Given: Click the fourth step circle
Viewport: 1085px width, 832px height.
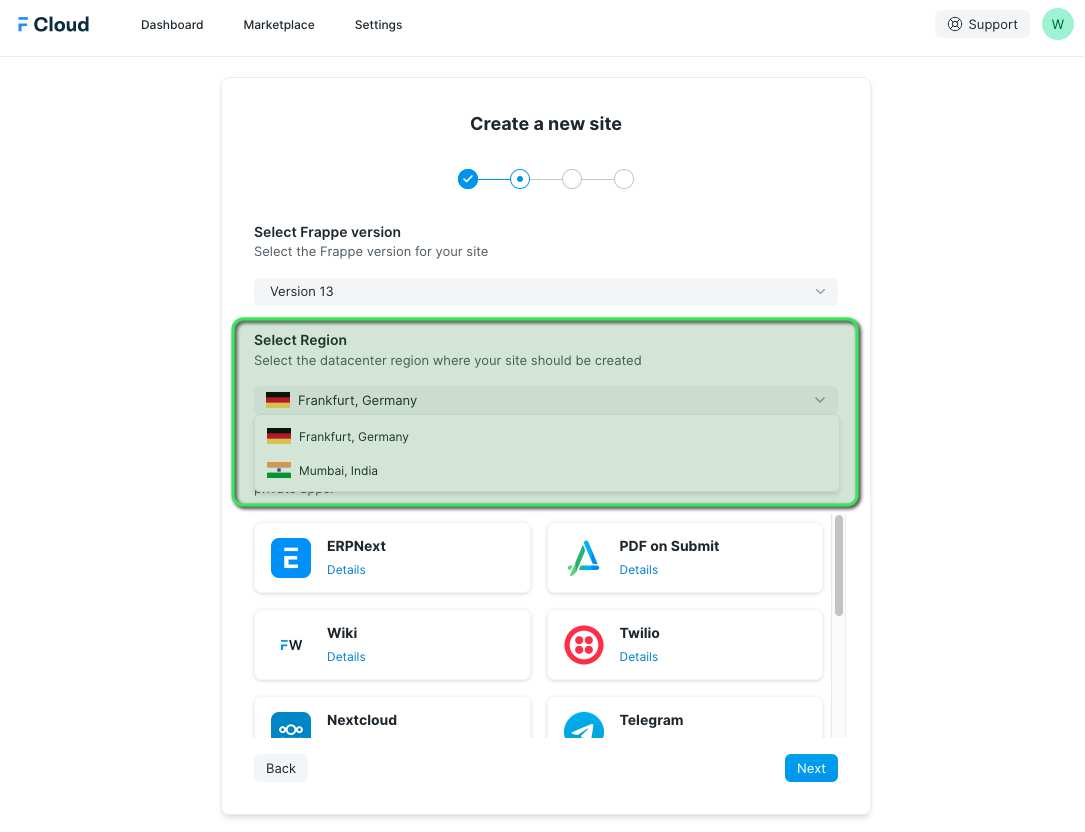Looking at the screenshot, I should [x=623, y=179].
